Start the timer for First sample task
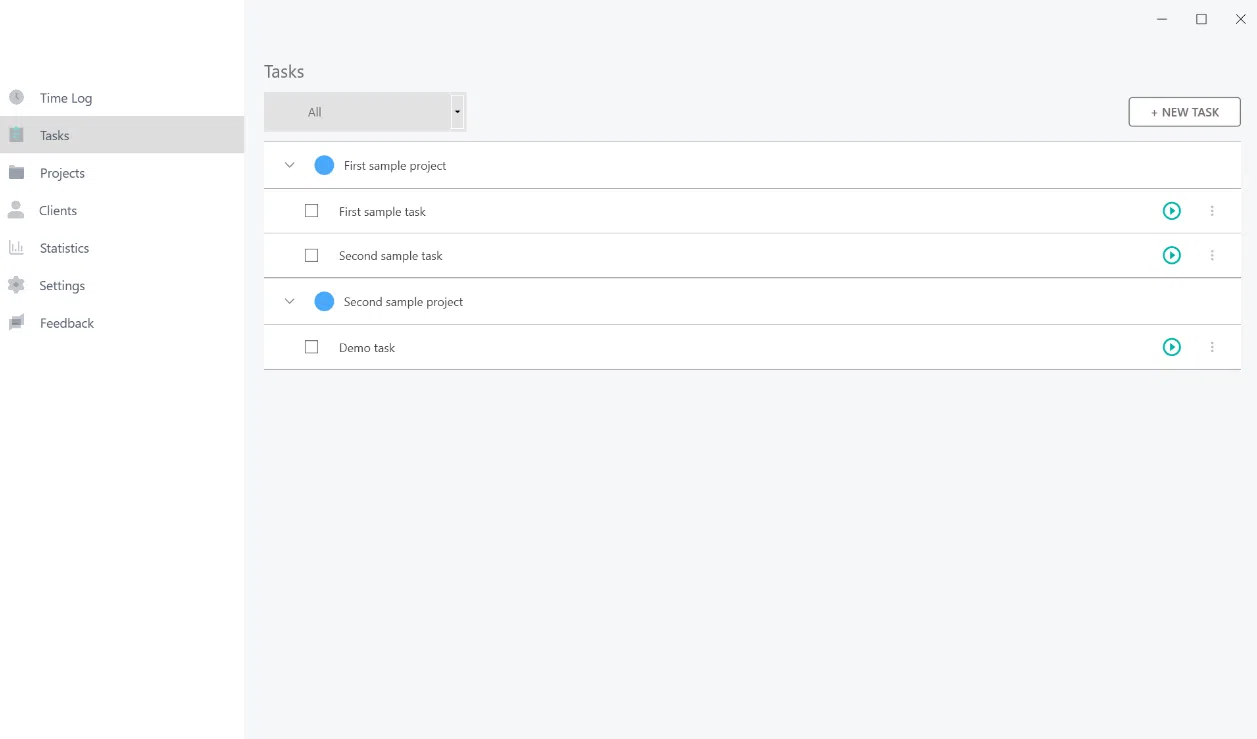The image size is (1257, 739). click(1171, 211)
